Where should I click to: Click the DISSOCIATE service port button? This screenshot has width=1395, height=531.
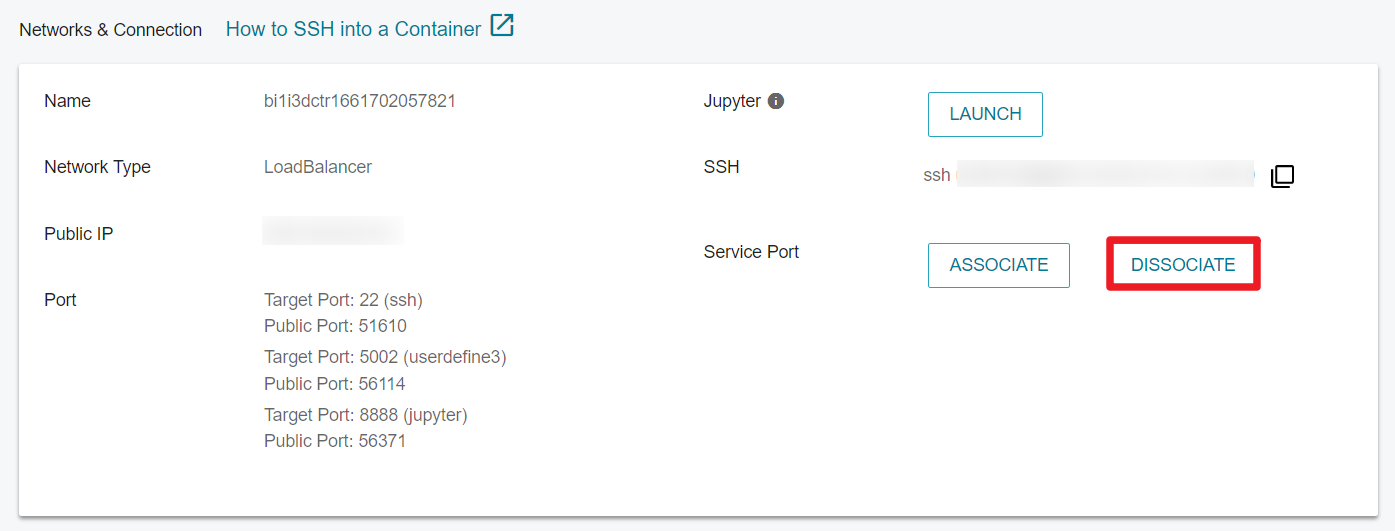click(1183, 265)
